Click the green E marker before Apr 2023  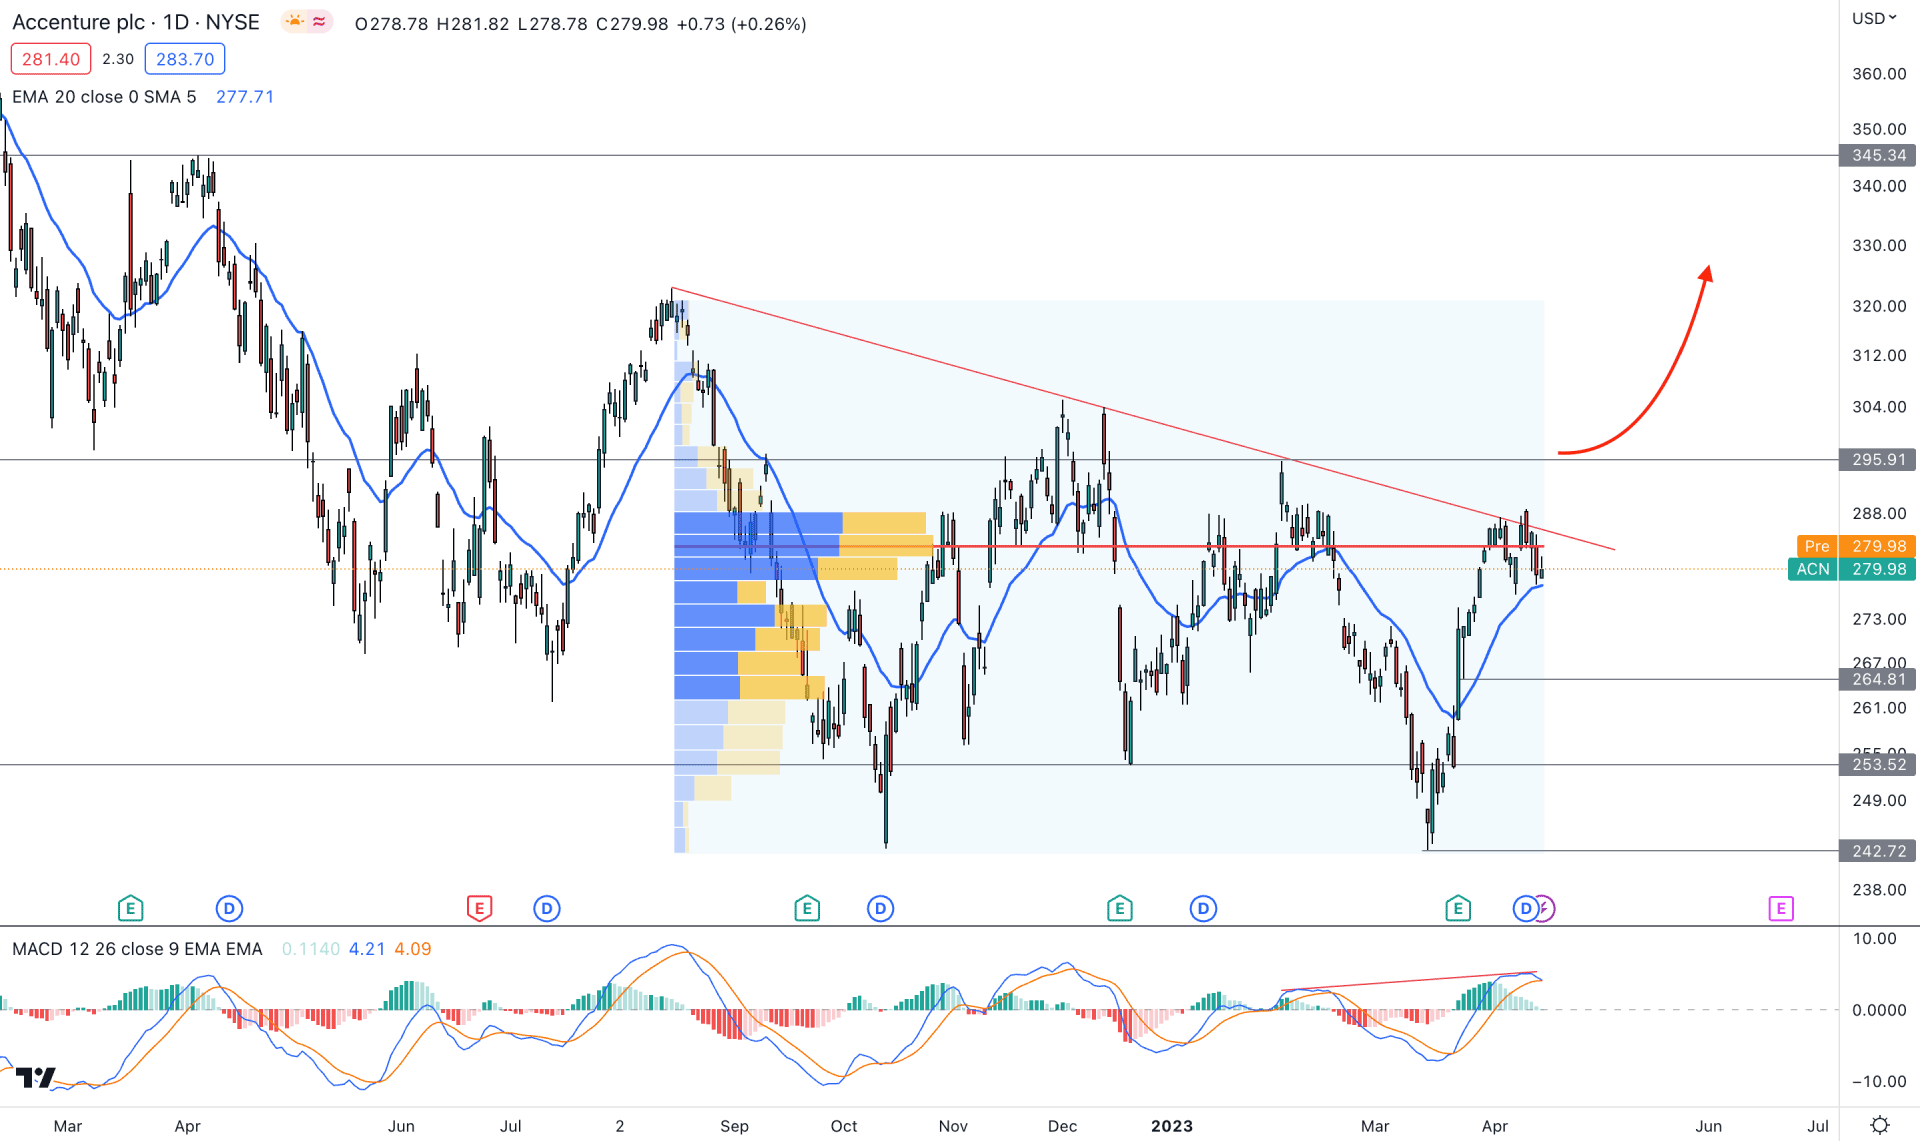coord(1457,908)
